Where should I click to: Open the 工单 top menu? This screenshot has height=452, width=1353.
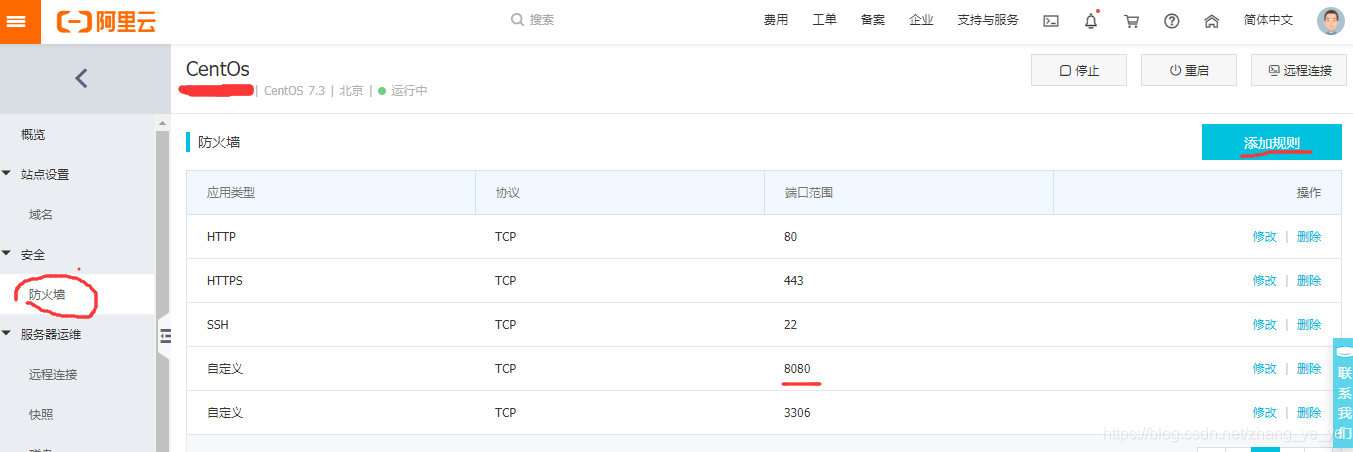[825, 20]
